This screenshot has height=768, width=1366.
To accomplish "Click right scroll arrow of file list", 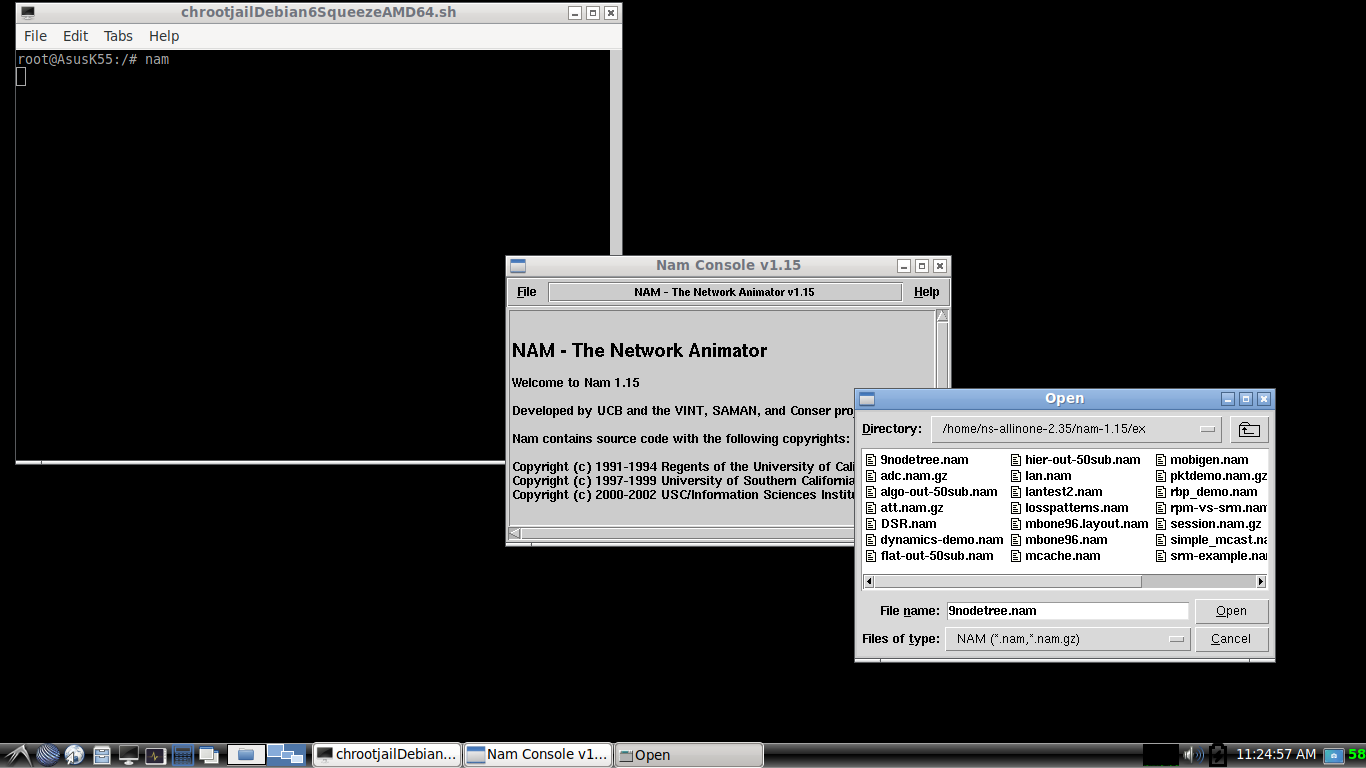I will coord(1261,581).
